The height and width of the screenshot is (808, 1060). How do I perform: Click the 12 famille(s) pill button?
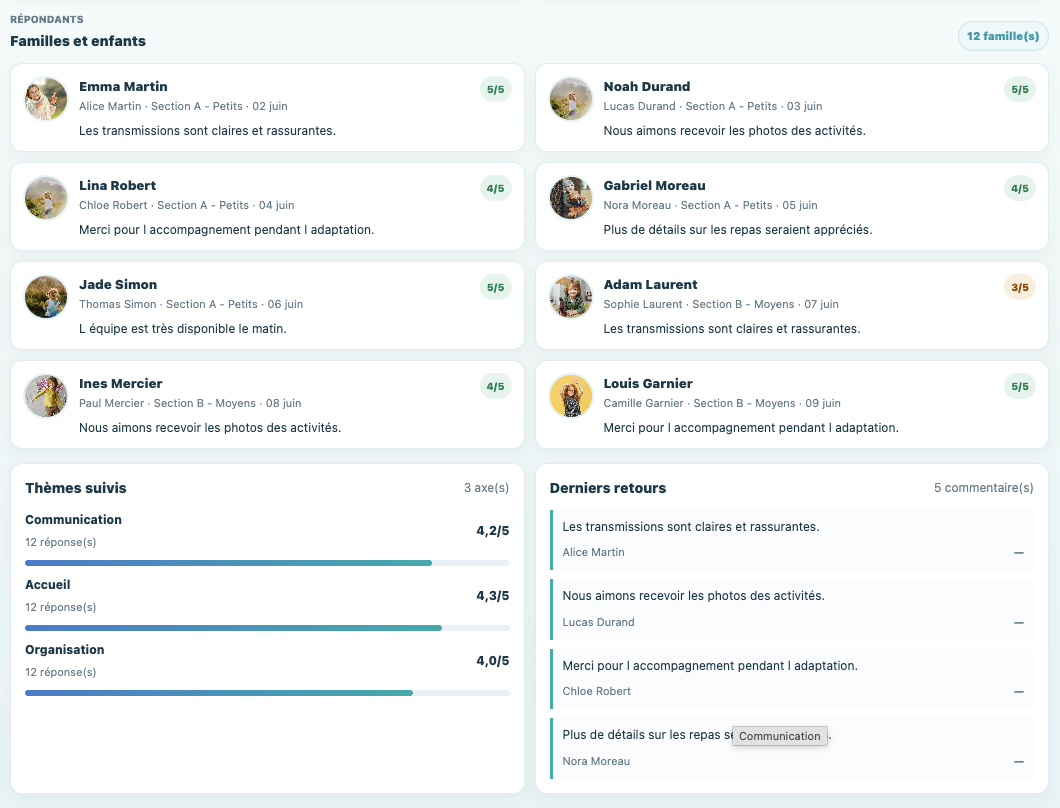tap(1003, 36)
